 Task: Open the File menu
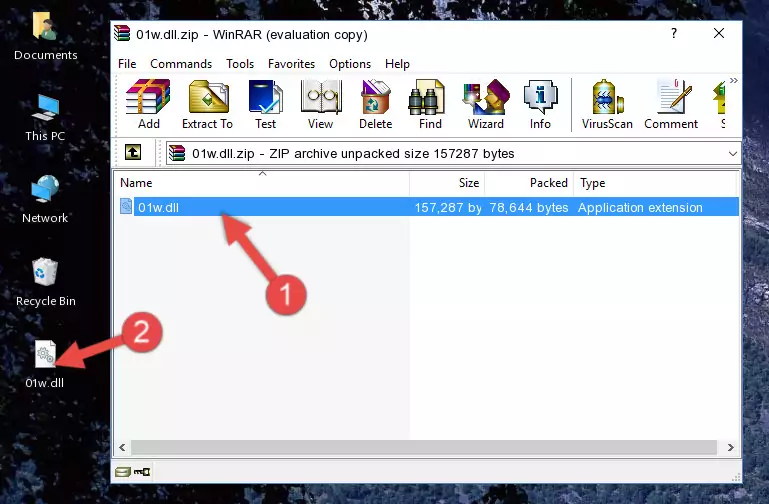click(127, 64)
